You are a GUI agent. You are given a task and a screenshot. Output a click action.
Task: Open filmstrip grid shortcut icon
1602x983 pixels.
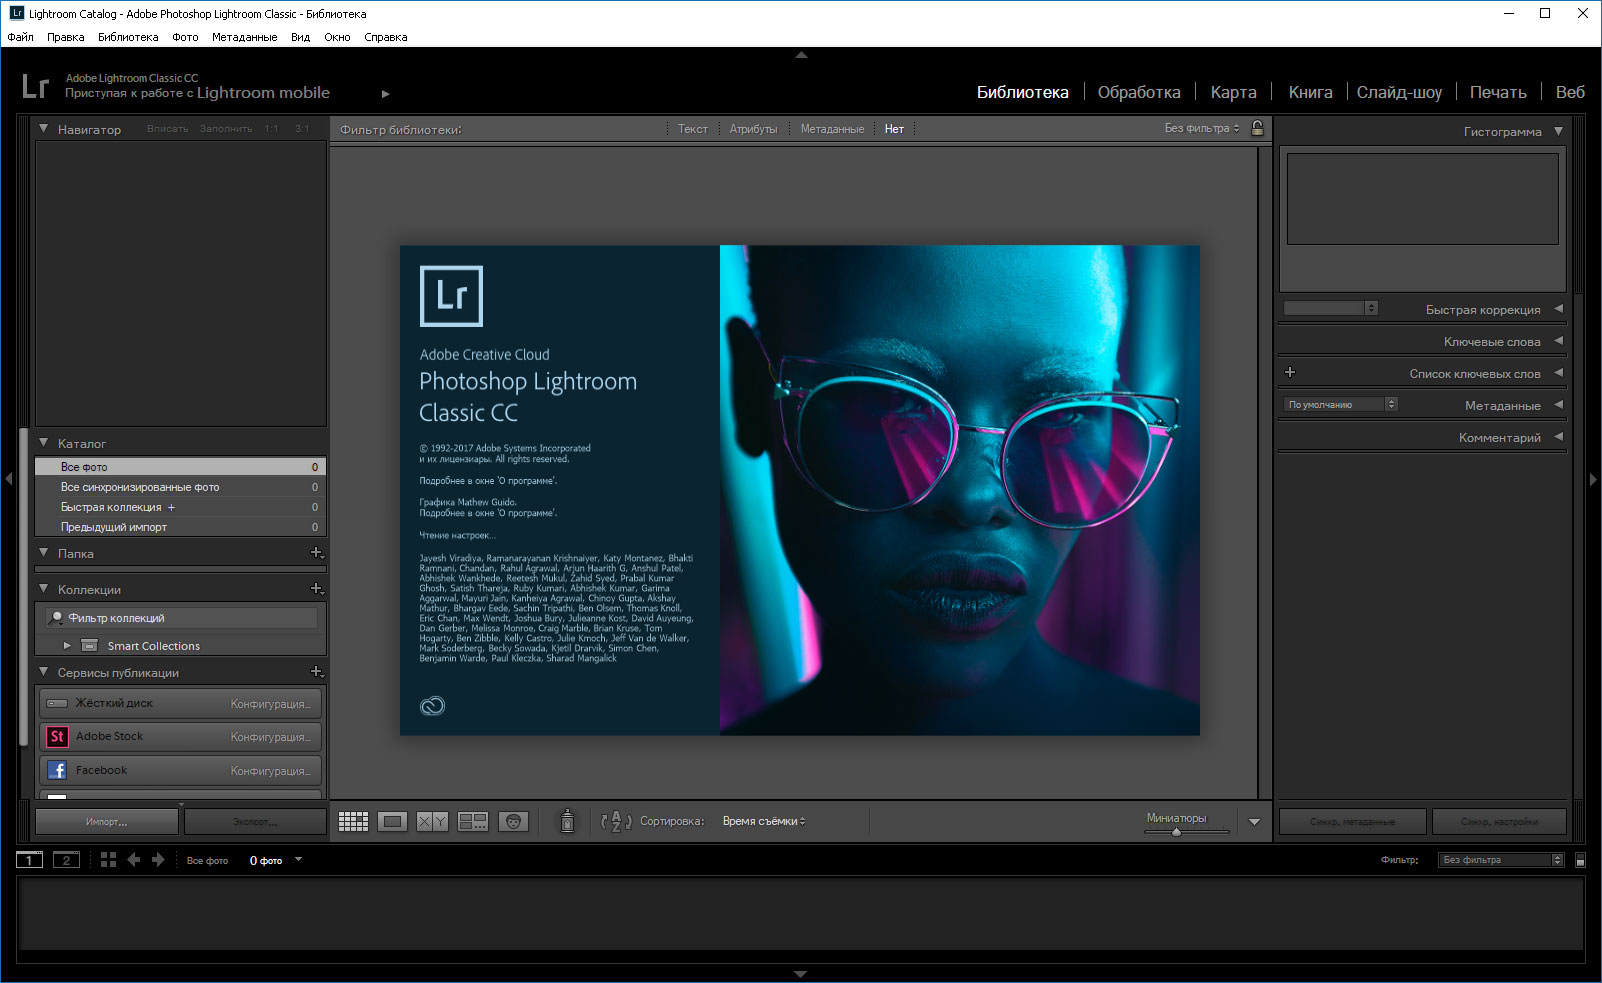tap(108, 860)
